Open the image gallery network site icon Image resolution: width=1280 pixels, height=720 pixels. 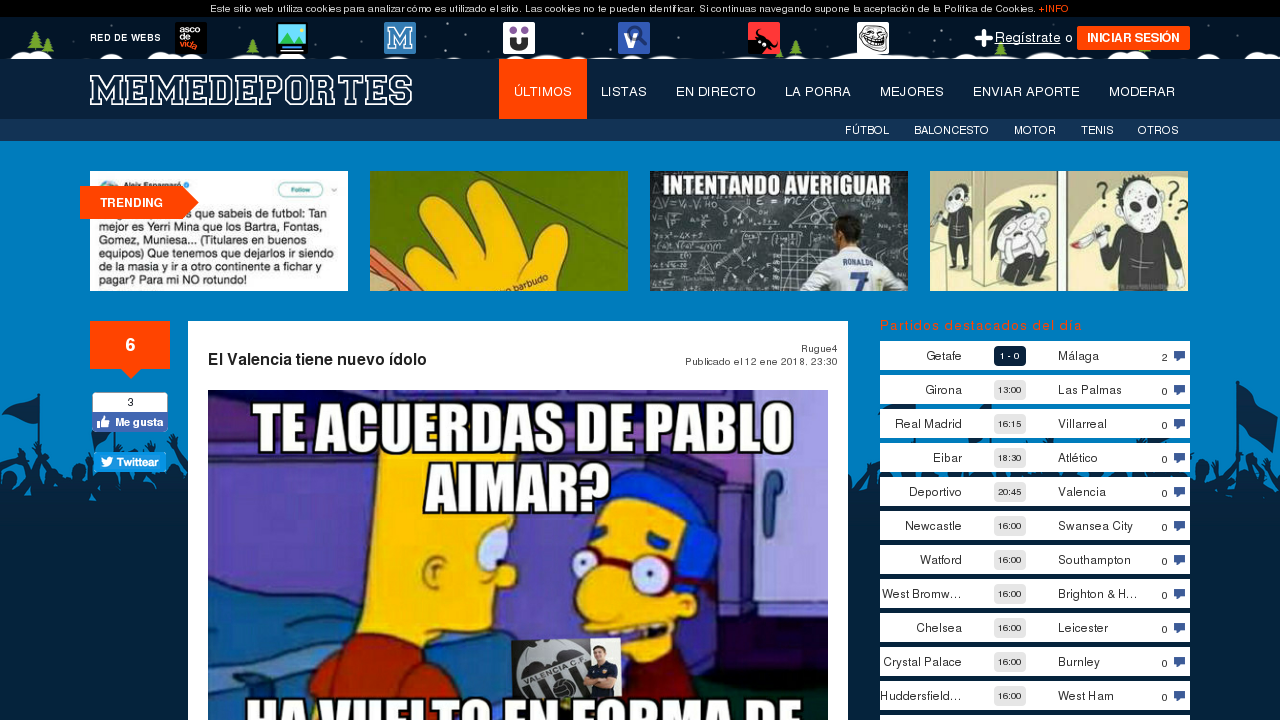point(292,38)
